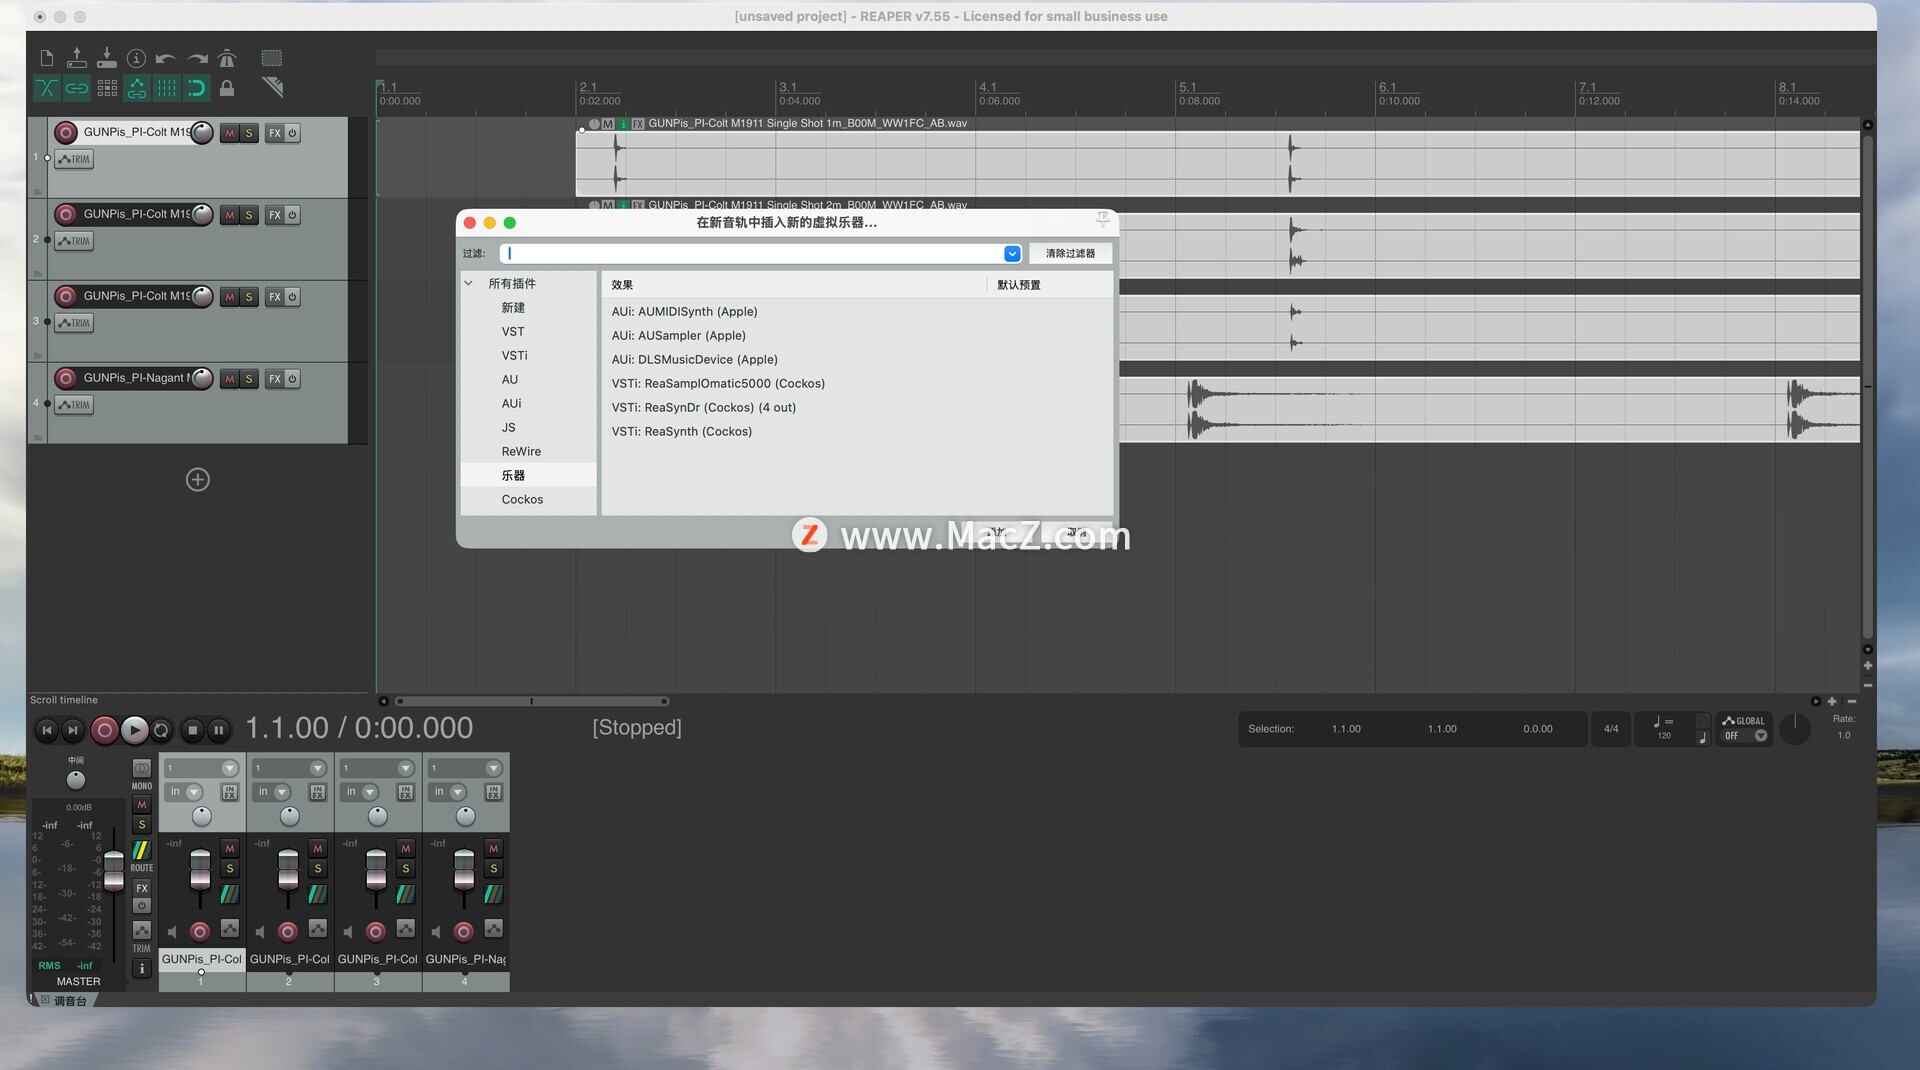
Task: Open project settings via the info icon
Action: click(137, 59)
